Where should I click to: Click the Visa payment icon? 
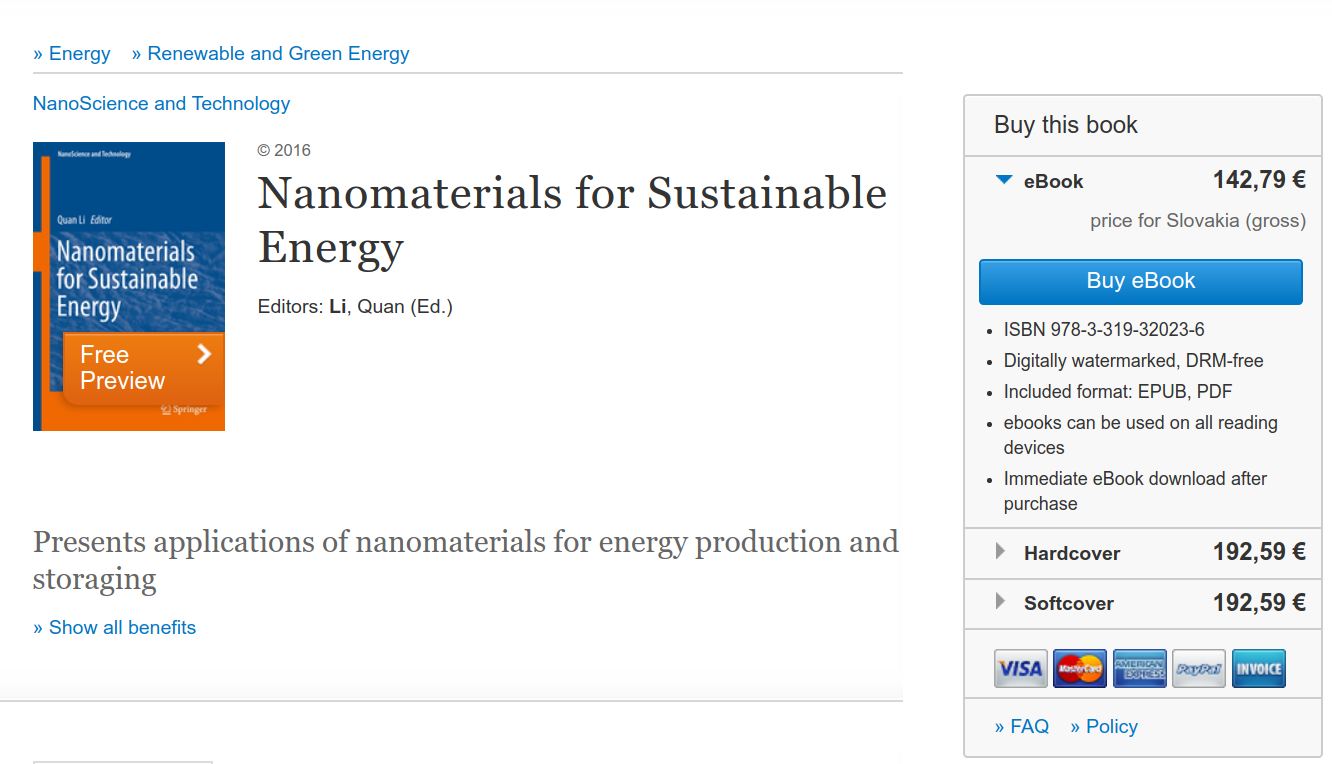click(1020, 669)
